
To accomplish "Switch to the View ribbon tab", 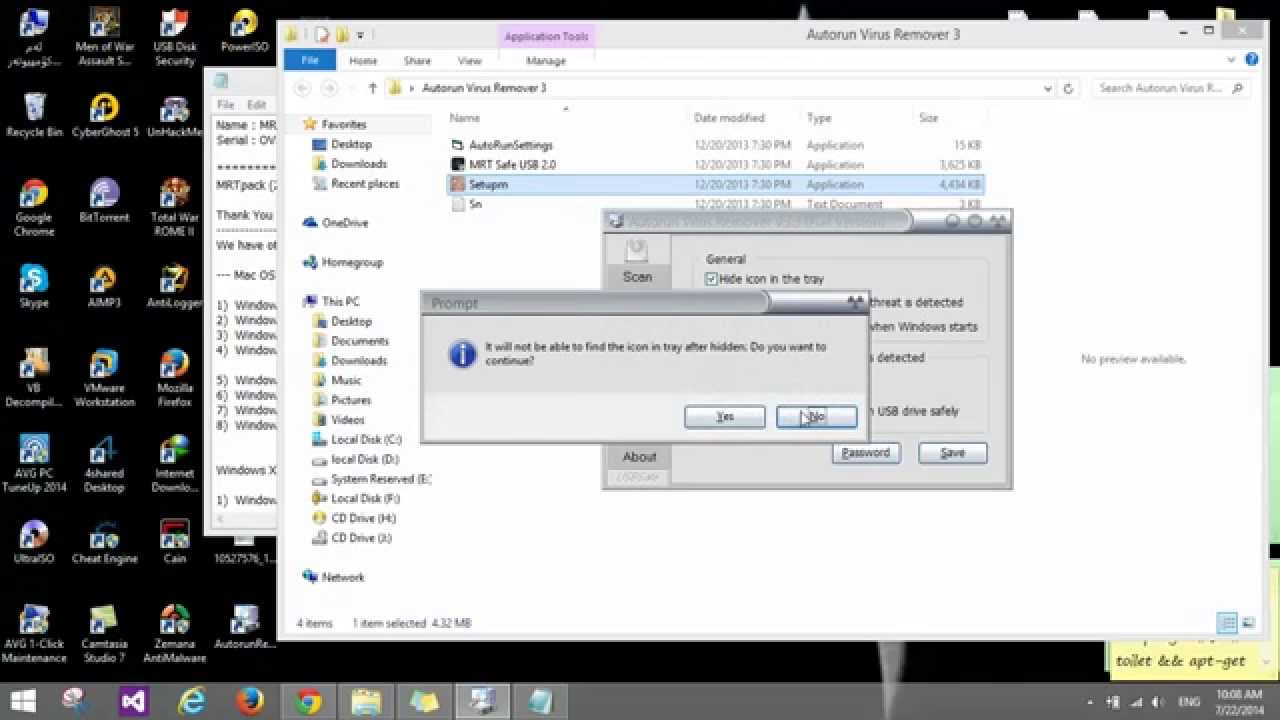I will coord(469,61).
